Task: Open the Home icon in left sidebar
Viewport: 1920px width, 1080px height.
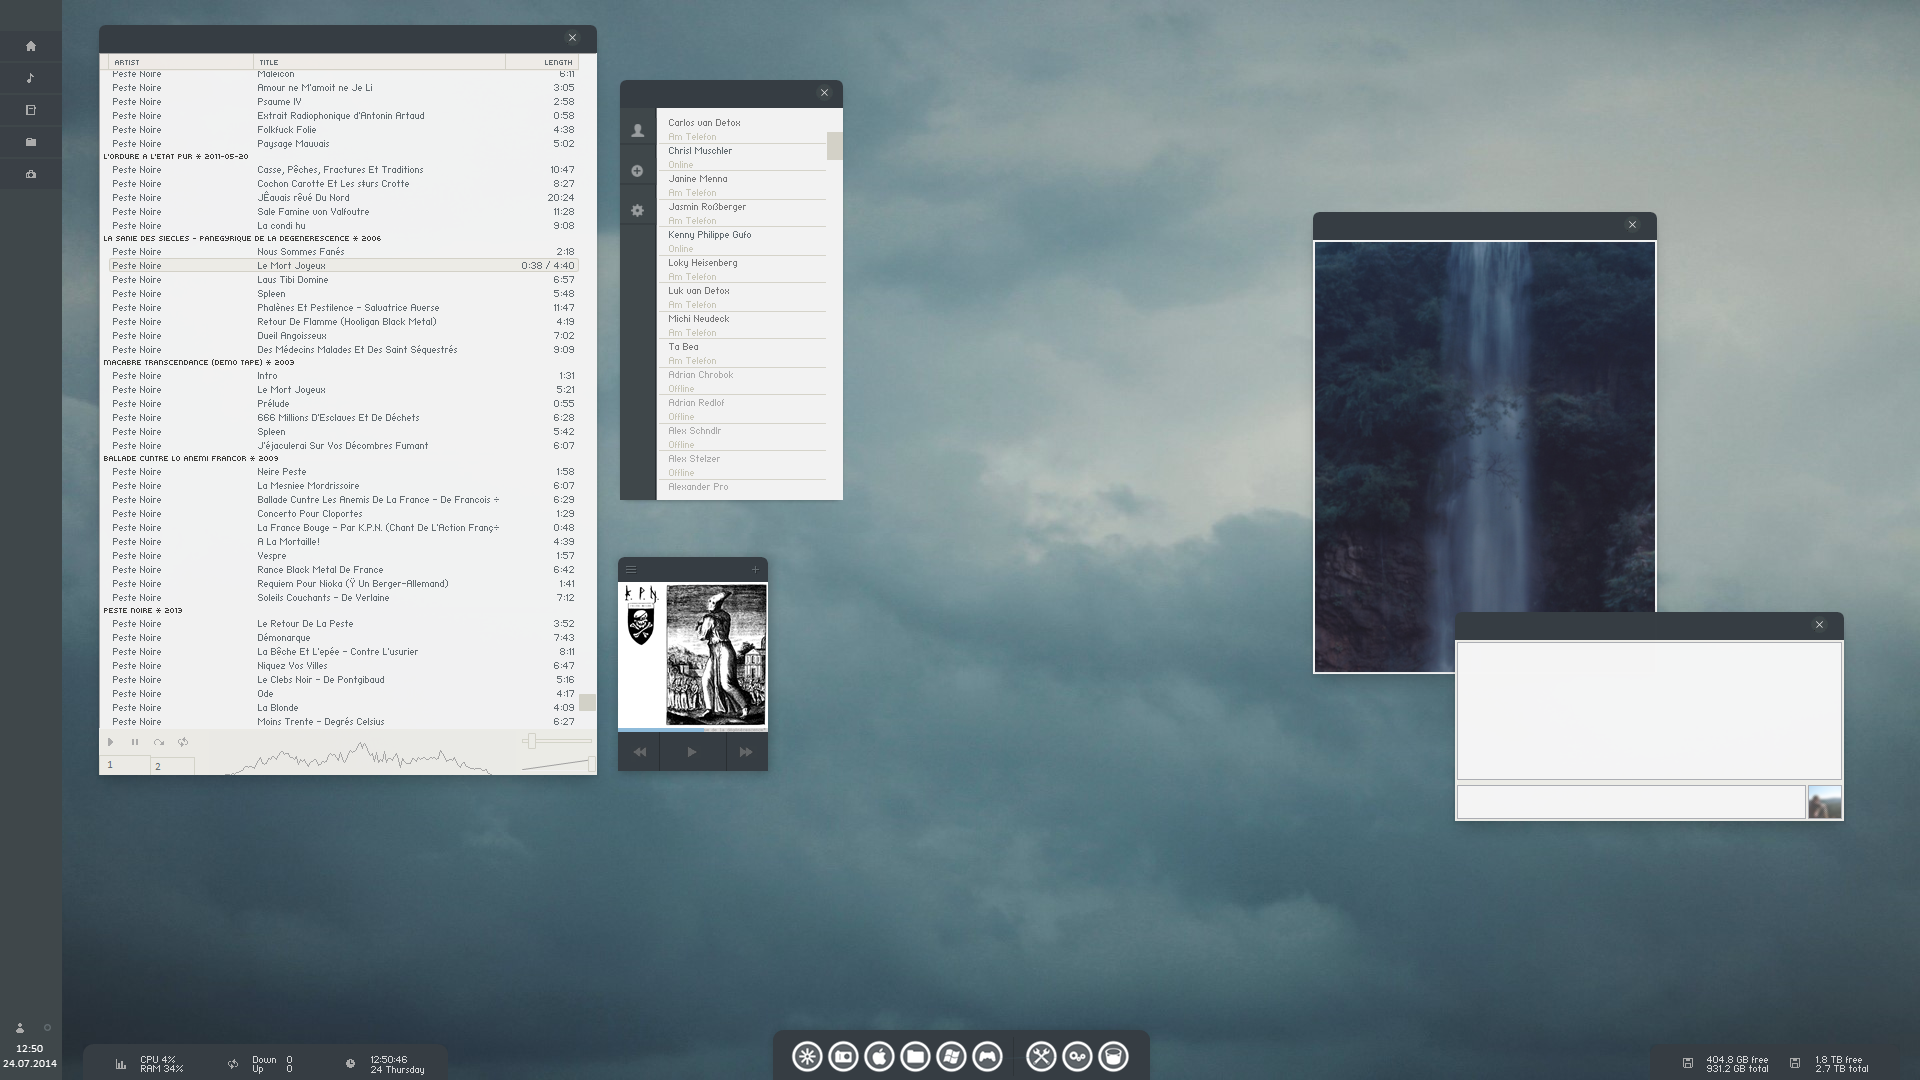Action: click(31, 46)
